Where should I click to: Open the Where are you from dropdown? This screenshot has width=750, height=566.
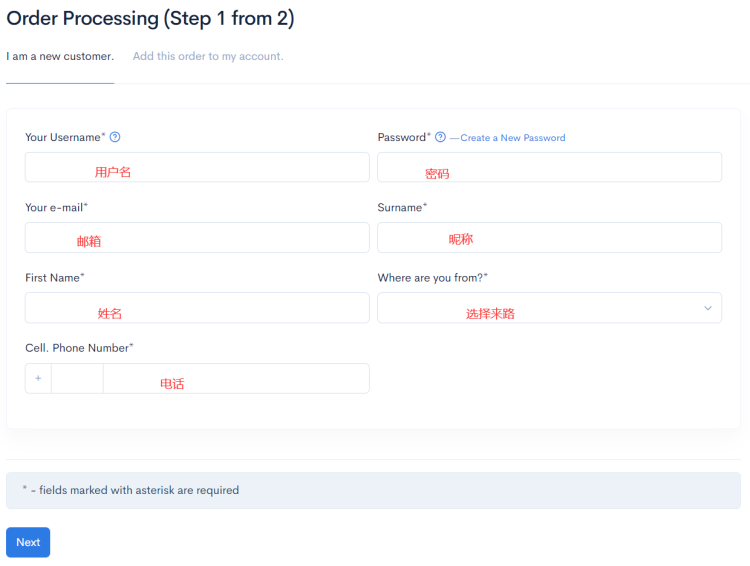pos(549,308)
